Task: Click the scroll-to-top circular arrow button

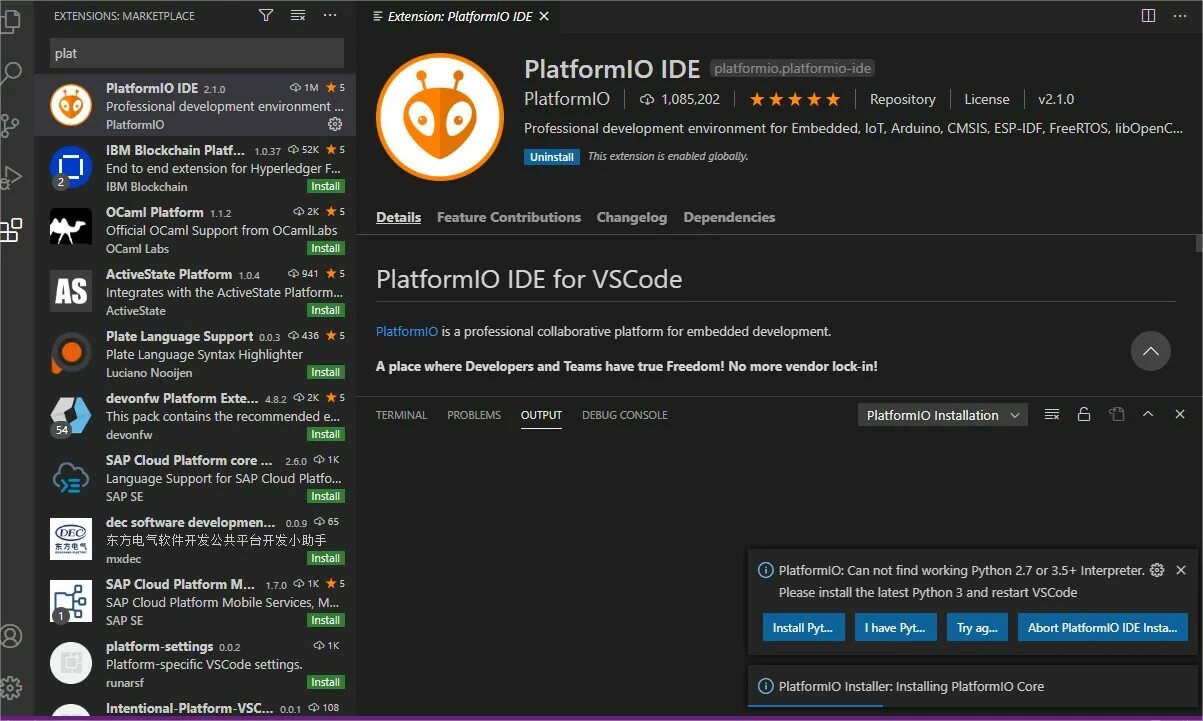Action: (x=1150, y=351)
